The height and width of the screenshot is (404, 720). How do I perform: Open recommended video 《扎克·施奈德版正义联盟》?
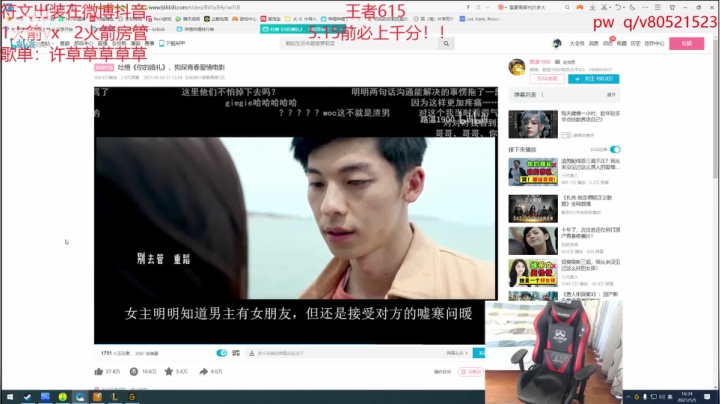tap(533, 208)
